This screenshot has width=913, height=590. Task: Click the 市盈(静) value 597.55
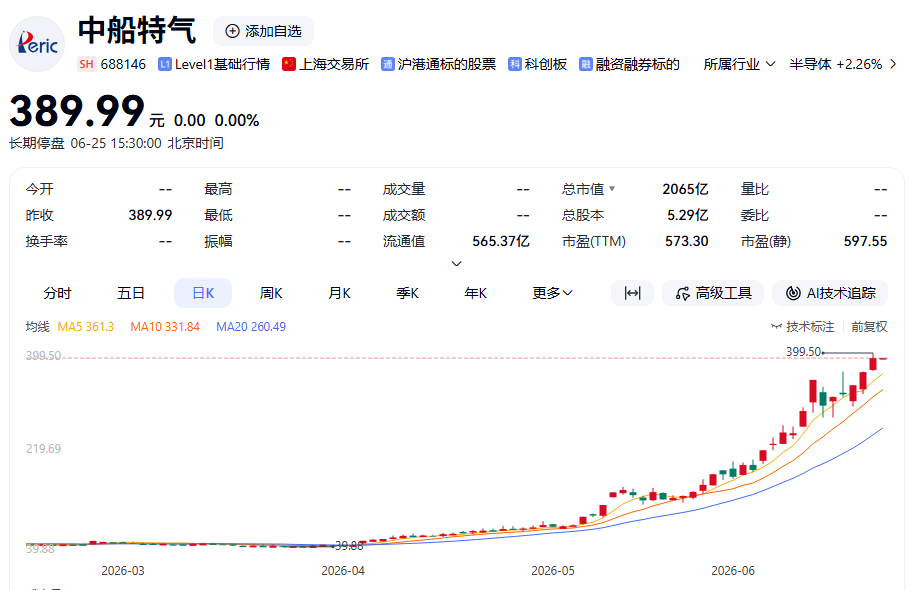click(865, 241)
